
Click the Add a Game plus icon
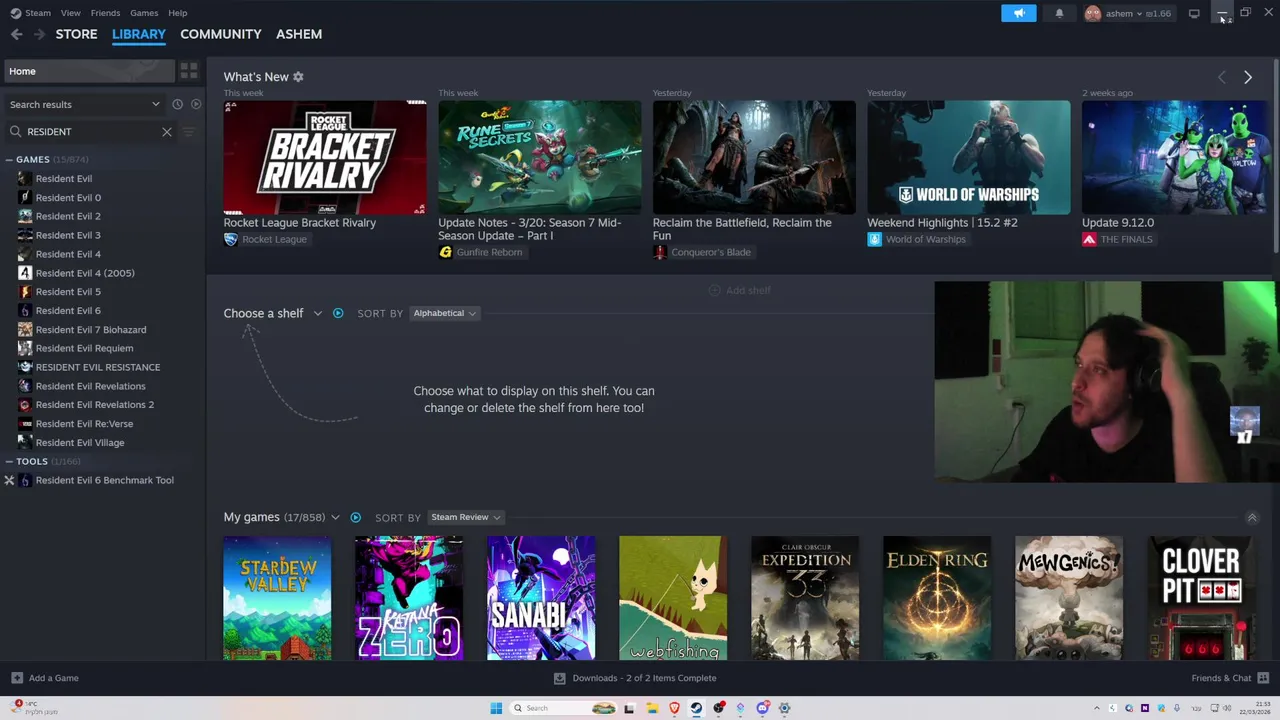click(17, 678)
